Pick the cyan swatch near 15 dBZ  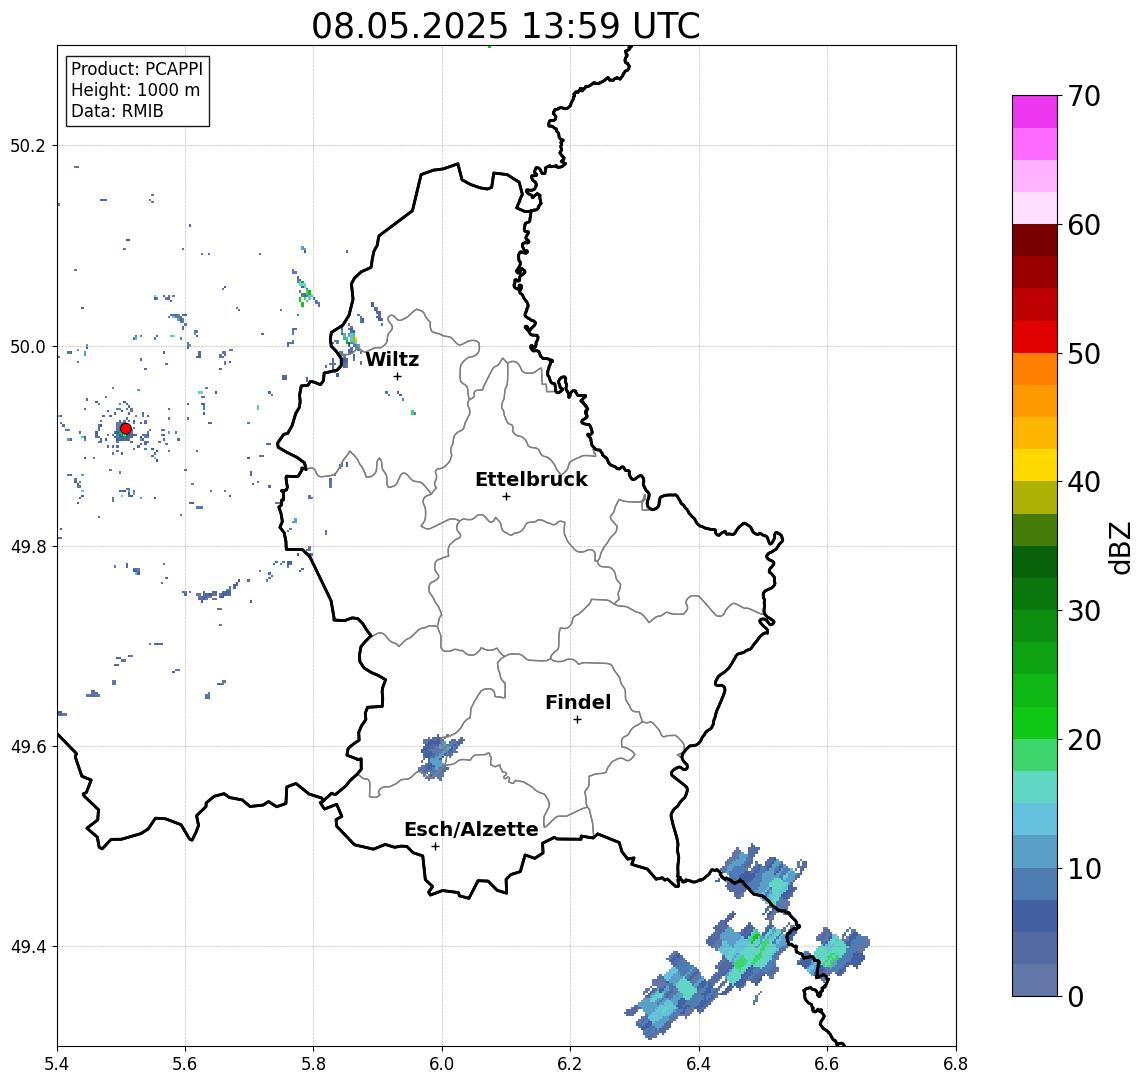pyautogui.click(x=1035, y=787)
